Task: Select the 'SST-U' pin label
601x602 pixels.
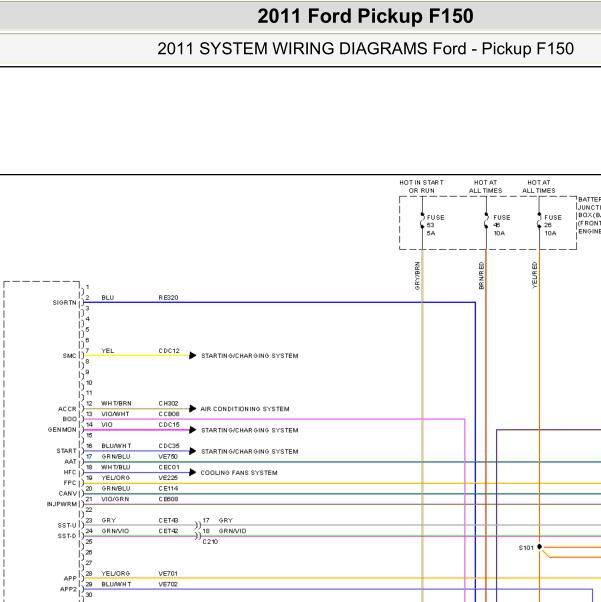Action: tap(67, 525)
